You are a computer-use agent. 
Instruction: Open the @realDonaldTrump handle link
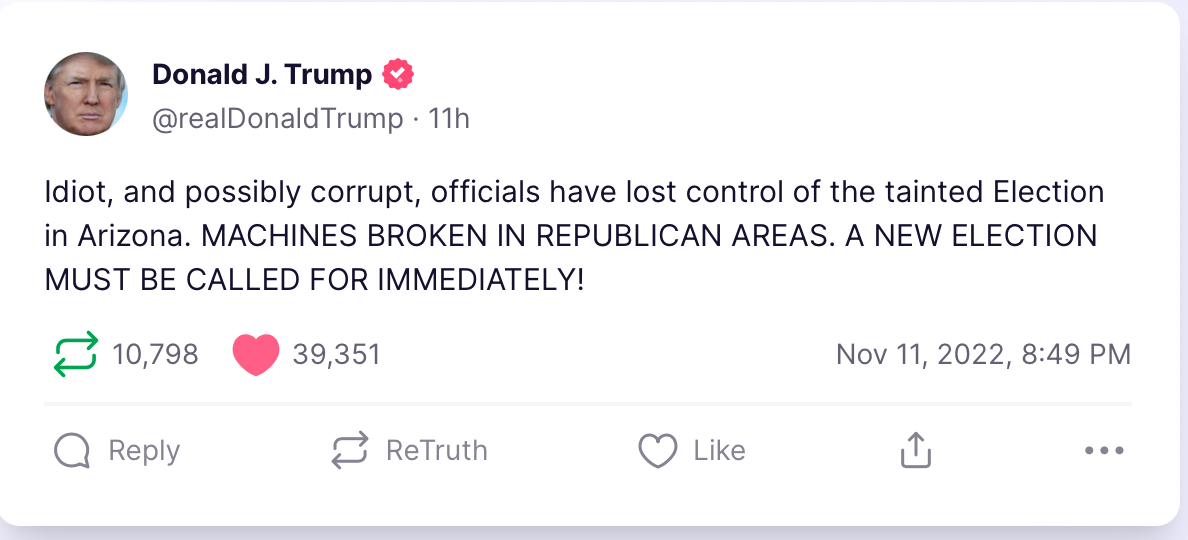277,119
